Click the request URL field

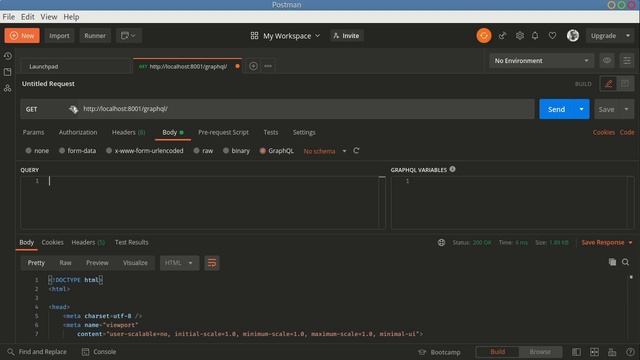coord(306,109)
